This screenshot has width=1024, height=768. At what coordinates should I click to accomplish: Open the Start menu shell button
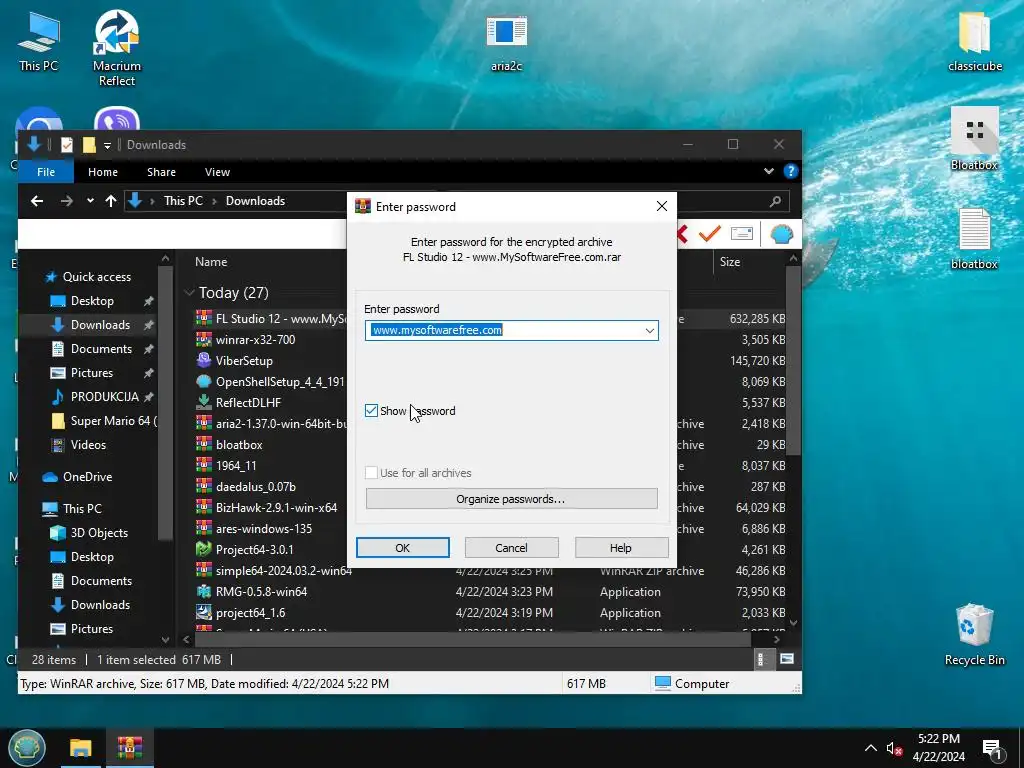click(27, 748)
